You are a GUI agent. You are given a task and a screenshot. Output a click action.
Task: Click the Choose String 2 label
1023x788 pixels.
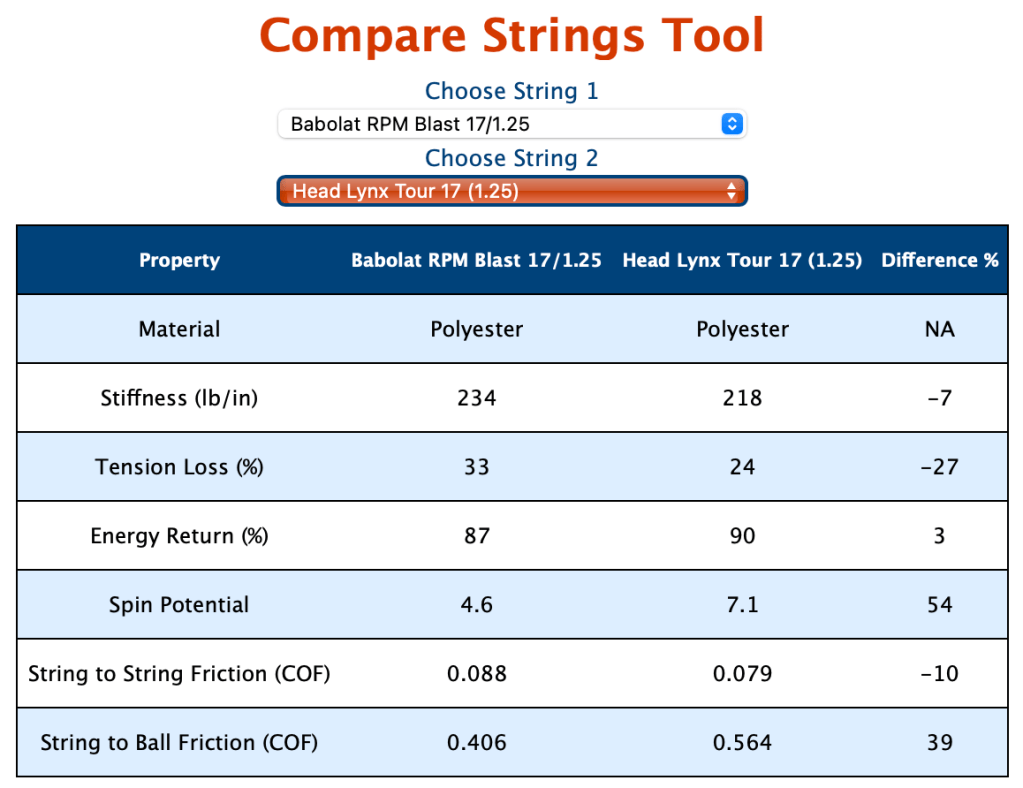click(x=511, y=158)
